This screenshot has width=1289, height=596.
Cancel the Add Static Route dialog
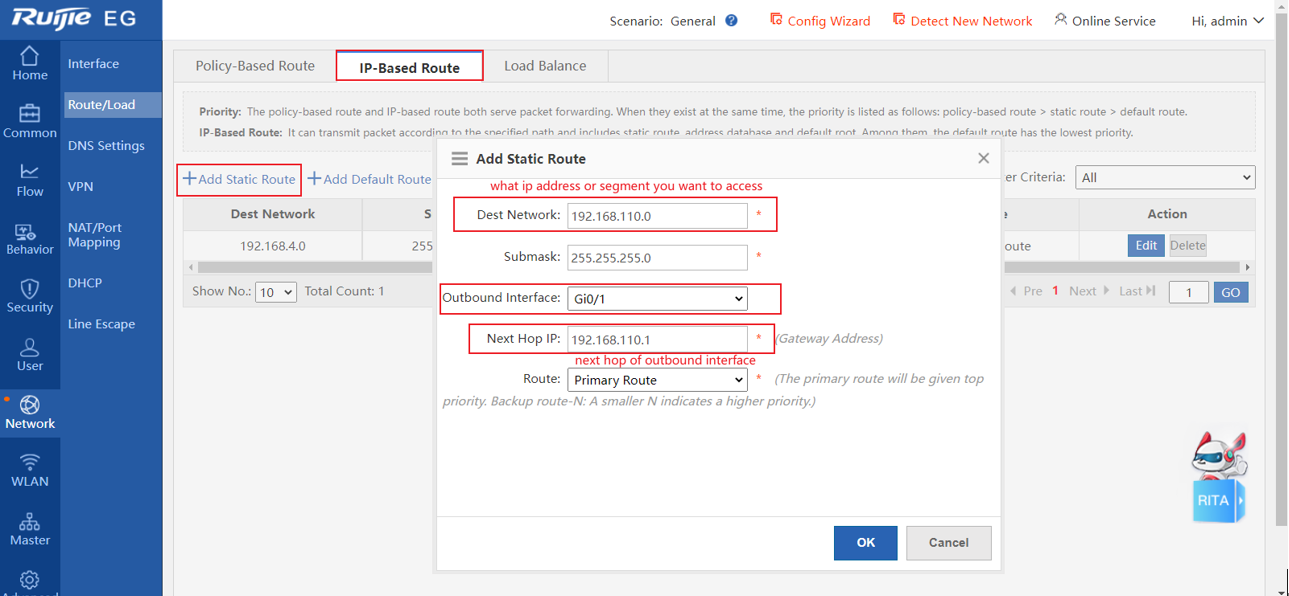[948, 543]
